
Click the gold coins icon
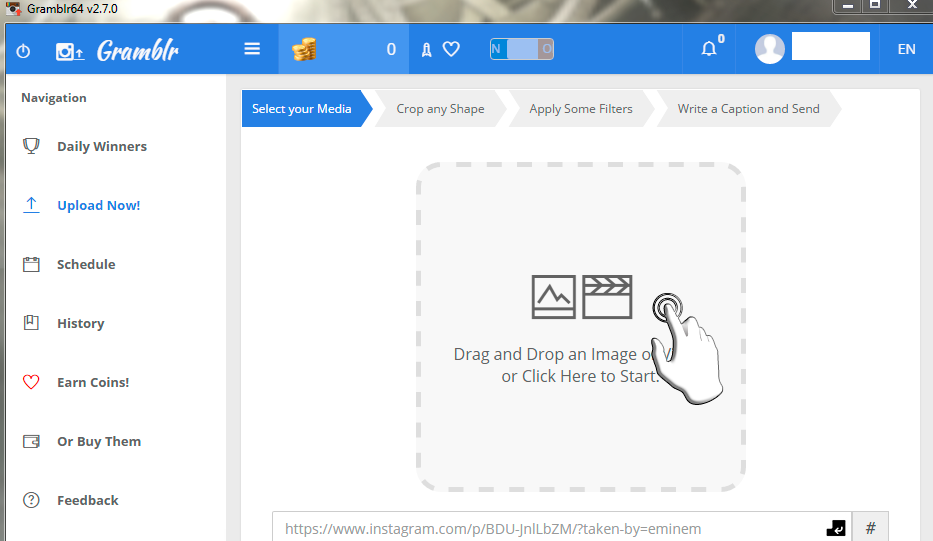pos(304,49)
